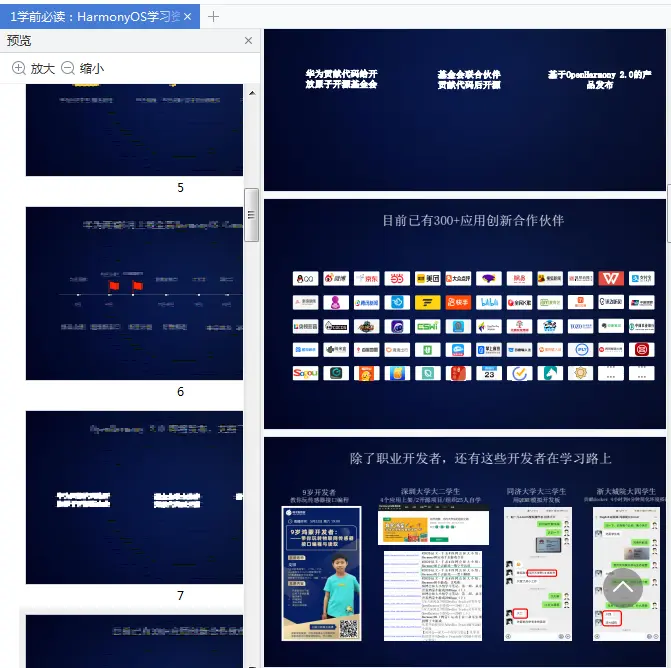Screen dimensions: 671x668
Task: Click the 浙大城院大四学生 caption
Action: coord(626,492)
